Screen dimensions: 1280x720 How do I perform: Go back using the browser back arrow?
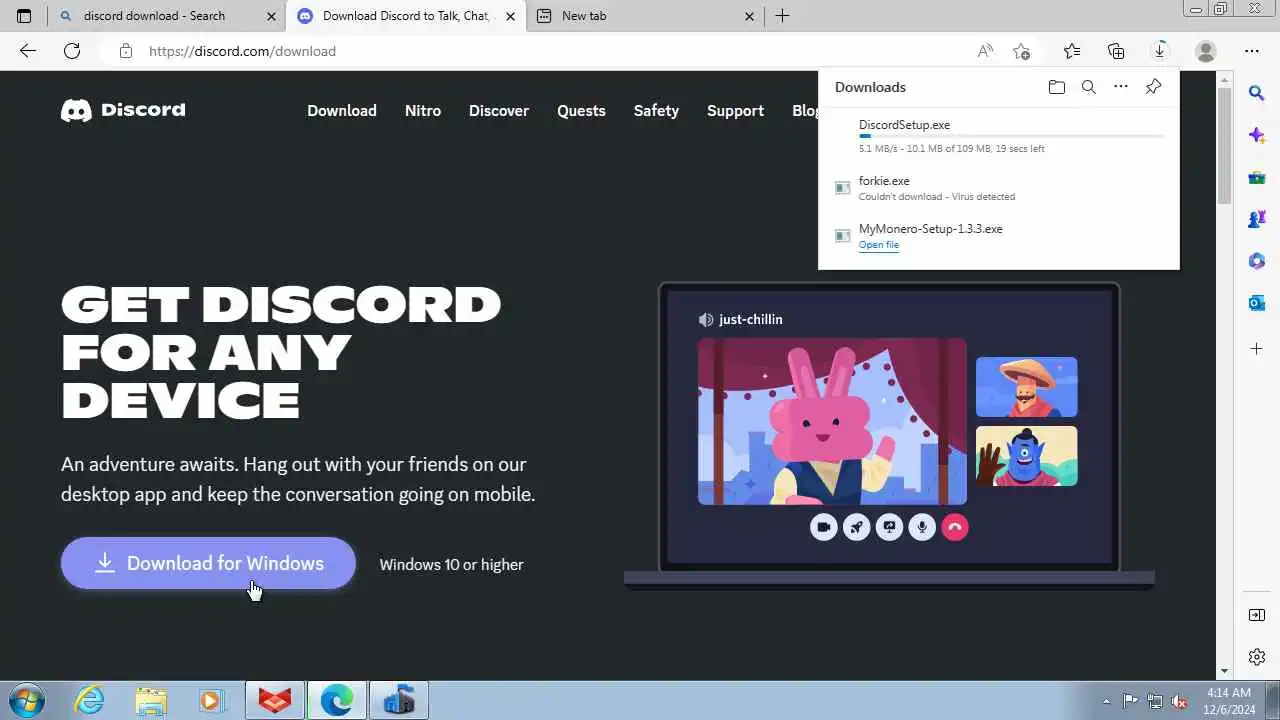click(28, 51)
